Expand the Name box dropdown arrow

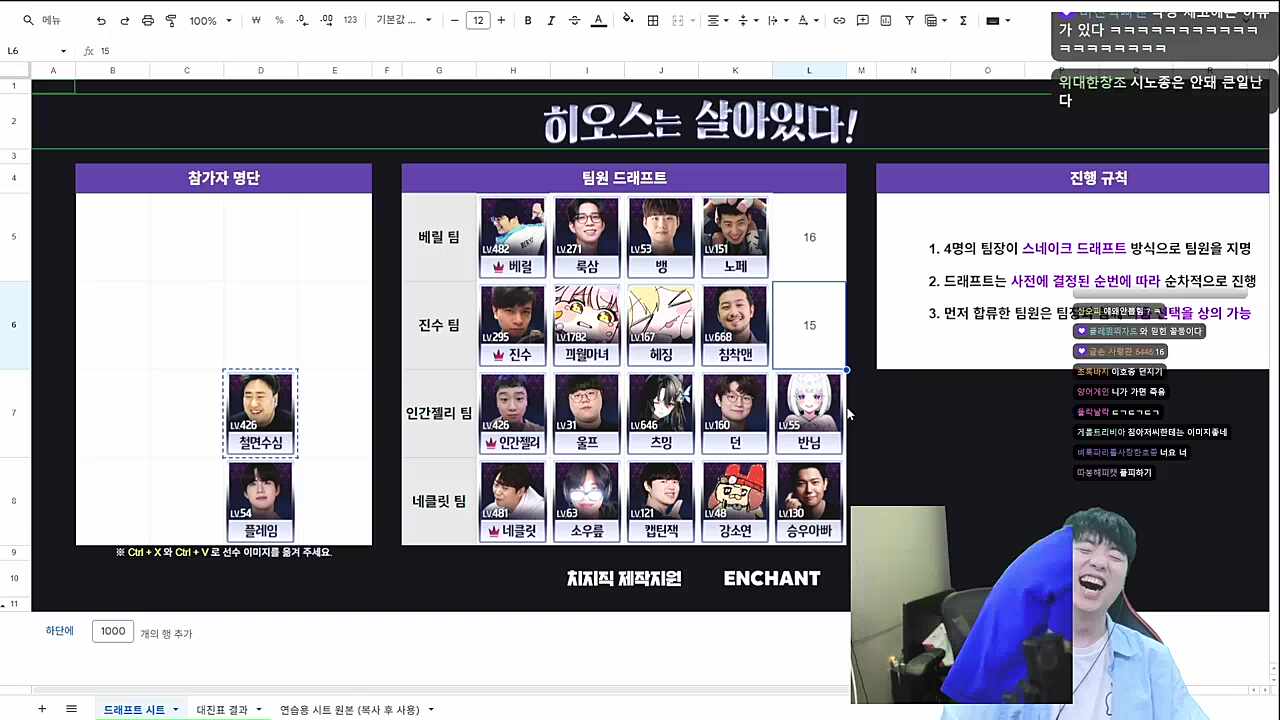click(x=63, y=51)
